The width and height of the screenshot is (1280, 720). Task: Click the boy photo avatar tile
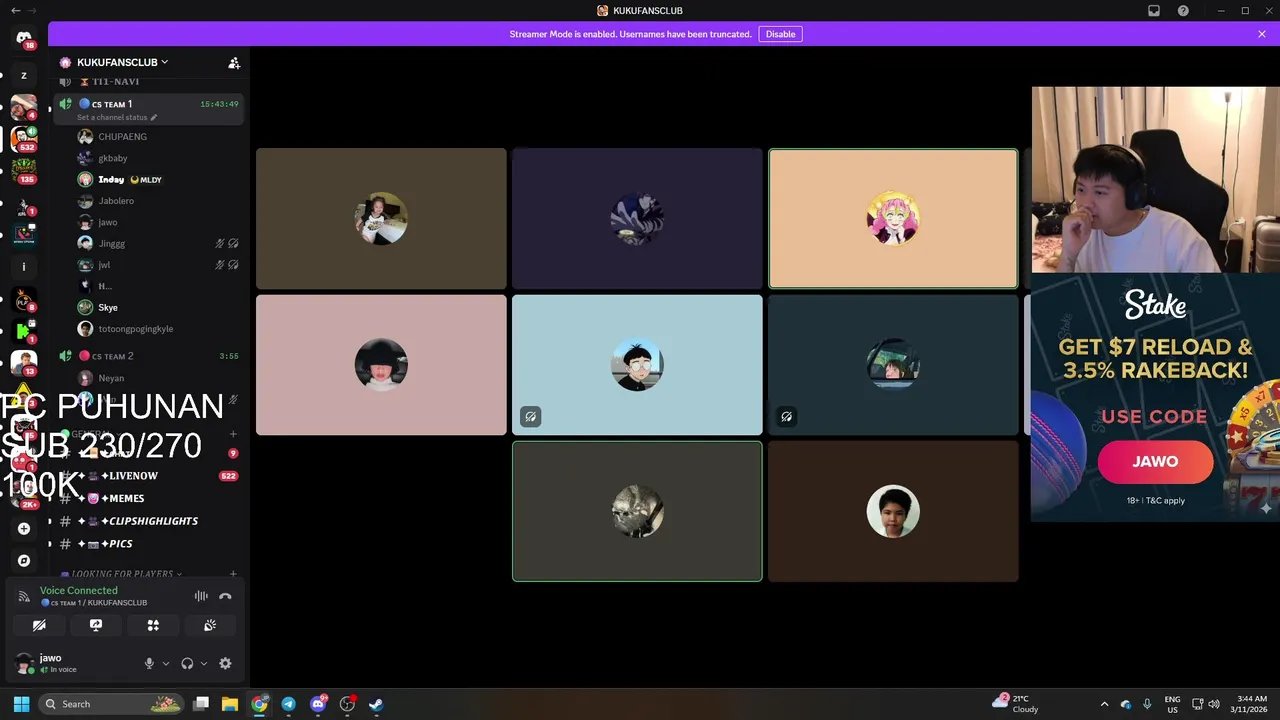coord(893,511)
